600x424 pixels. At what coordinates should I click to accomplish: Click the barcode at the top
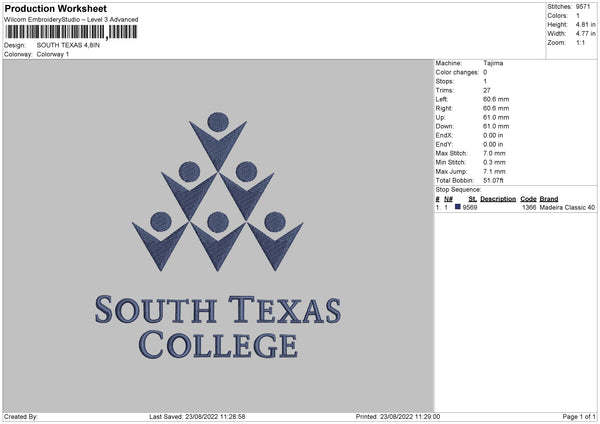coord(71,32)
